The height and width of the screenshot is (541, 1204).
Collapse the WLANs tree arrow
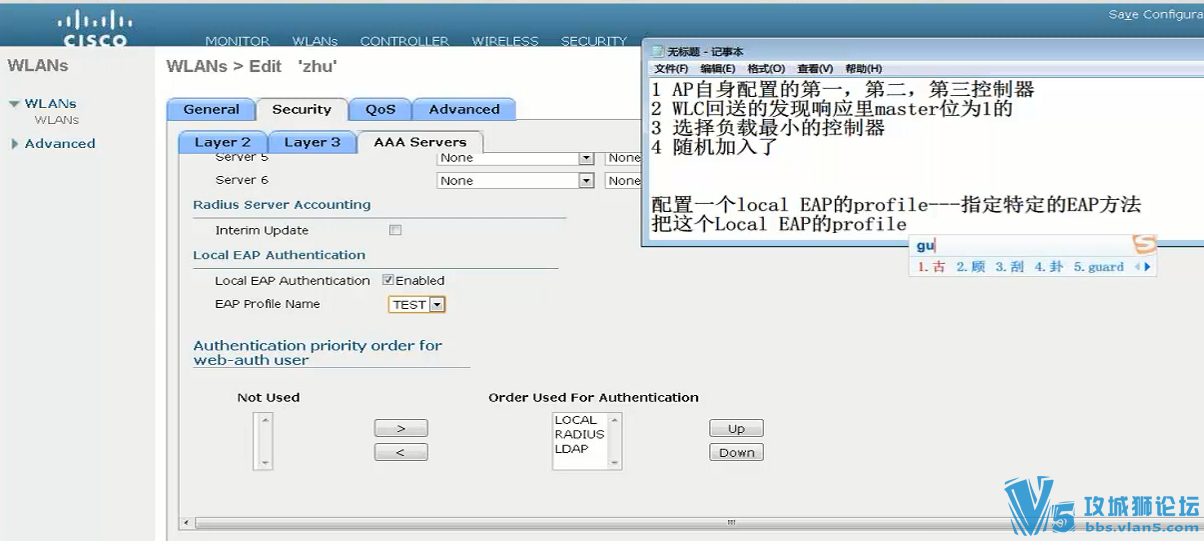point(14,104)
